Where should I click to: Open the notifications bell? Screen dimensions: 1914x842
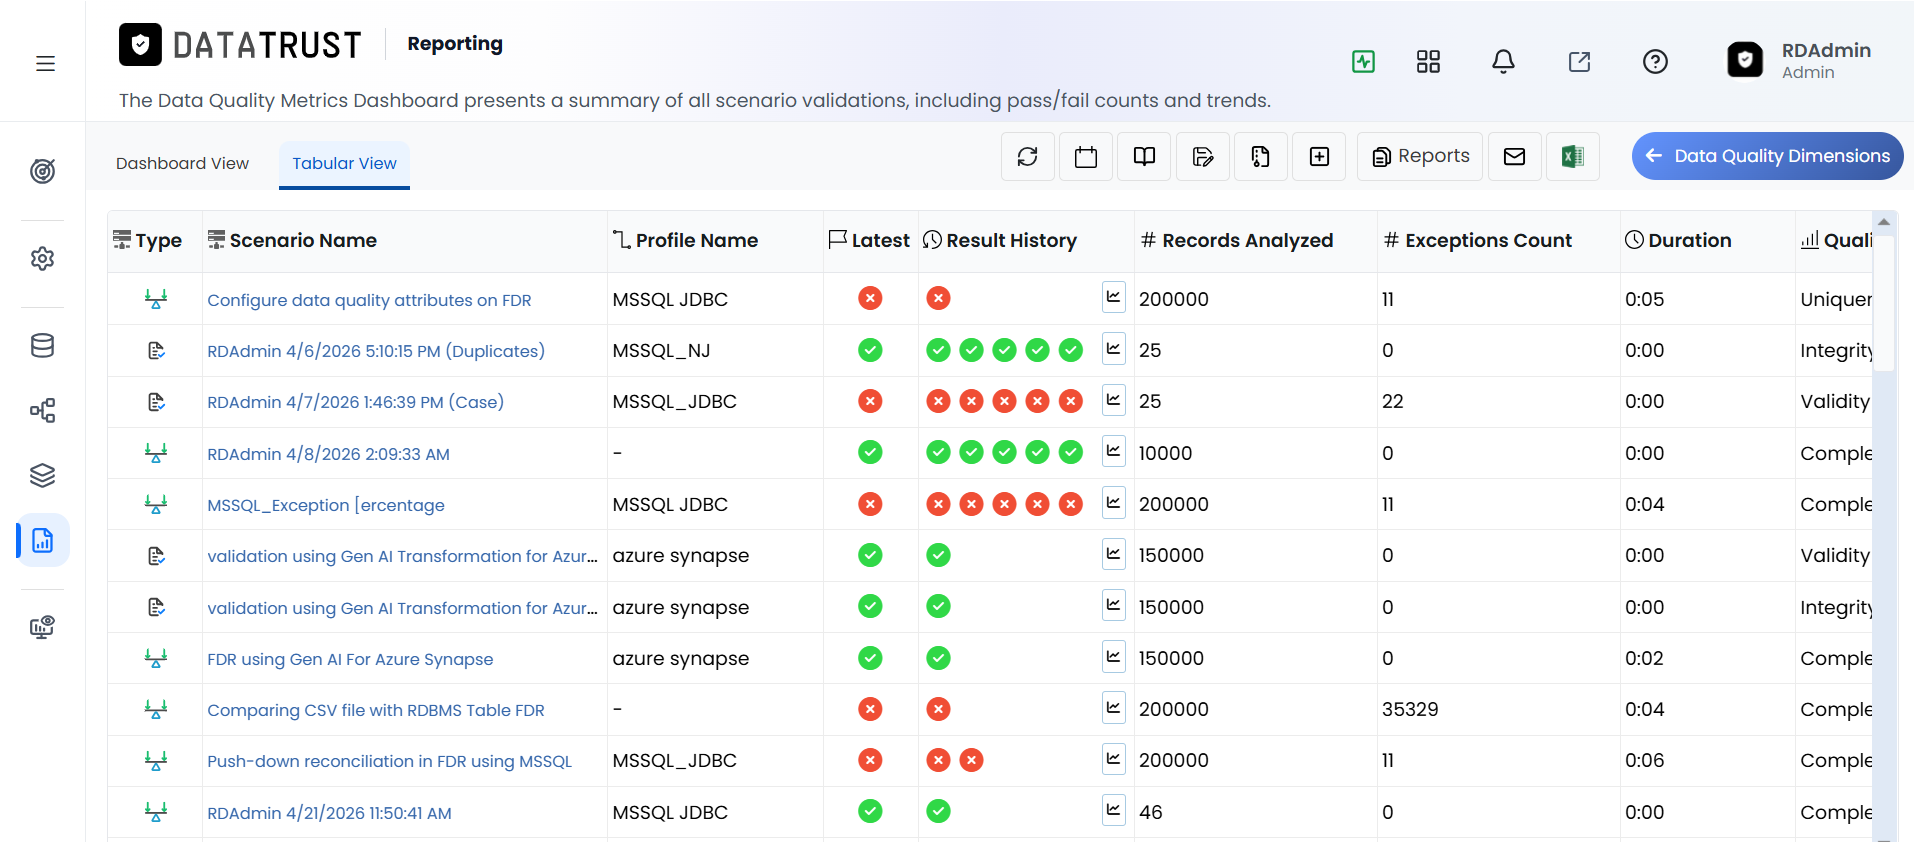[x=1503, y=62]
